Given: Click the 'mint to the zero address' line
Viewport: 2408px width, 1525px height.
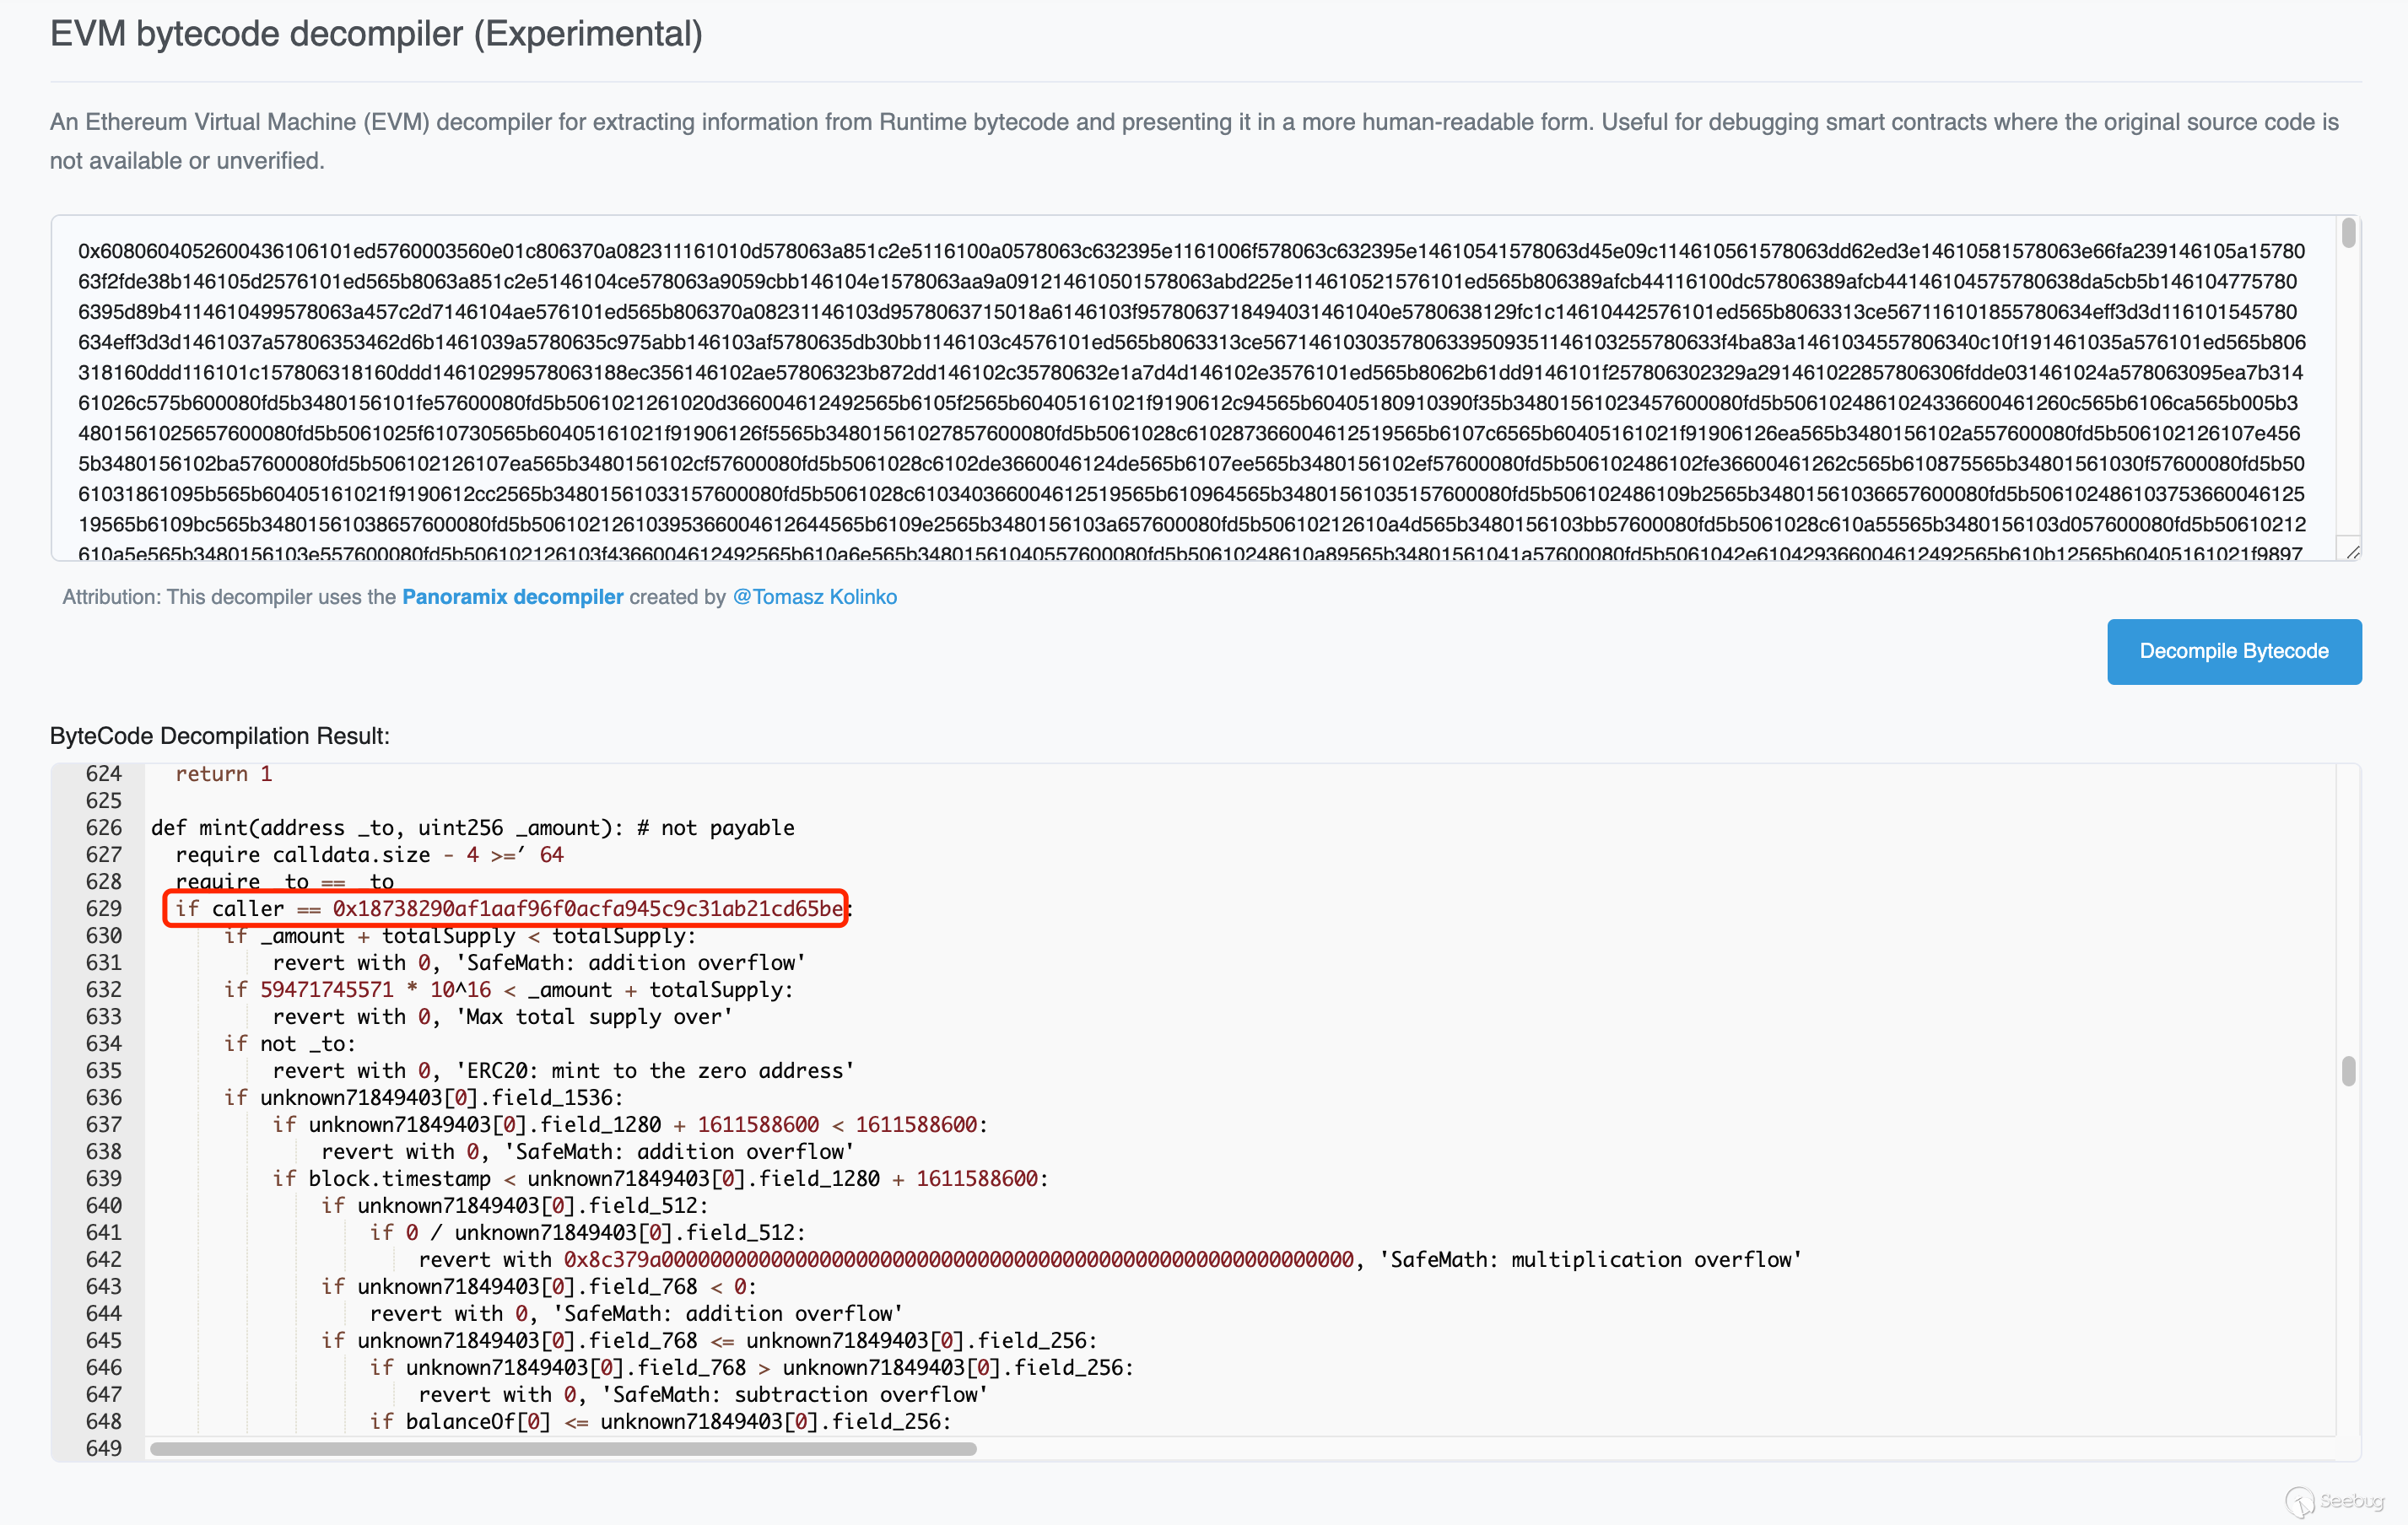Looking at the screenshot, I should click(563, 1071).
